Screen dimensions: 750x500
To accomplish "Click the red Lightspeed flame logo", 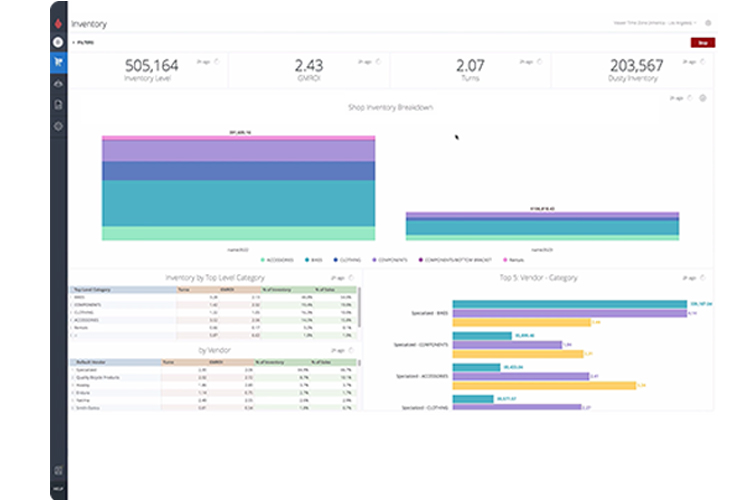I will pos(58,22).
